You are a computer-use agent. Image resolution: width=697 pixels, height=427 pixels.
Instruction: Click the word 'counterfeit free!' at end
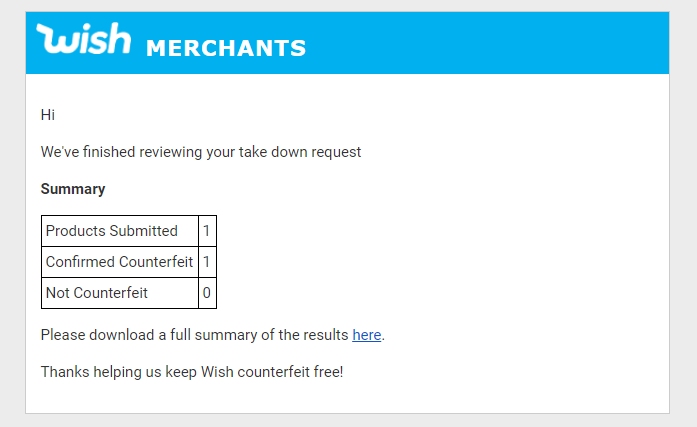pyautogui.click(x=290, y=371)
